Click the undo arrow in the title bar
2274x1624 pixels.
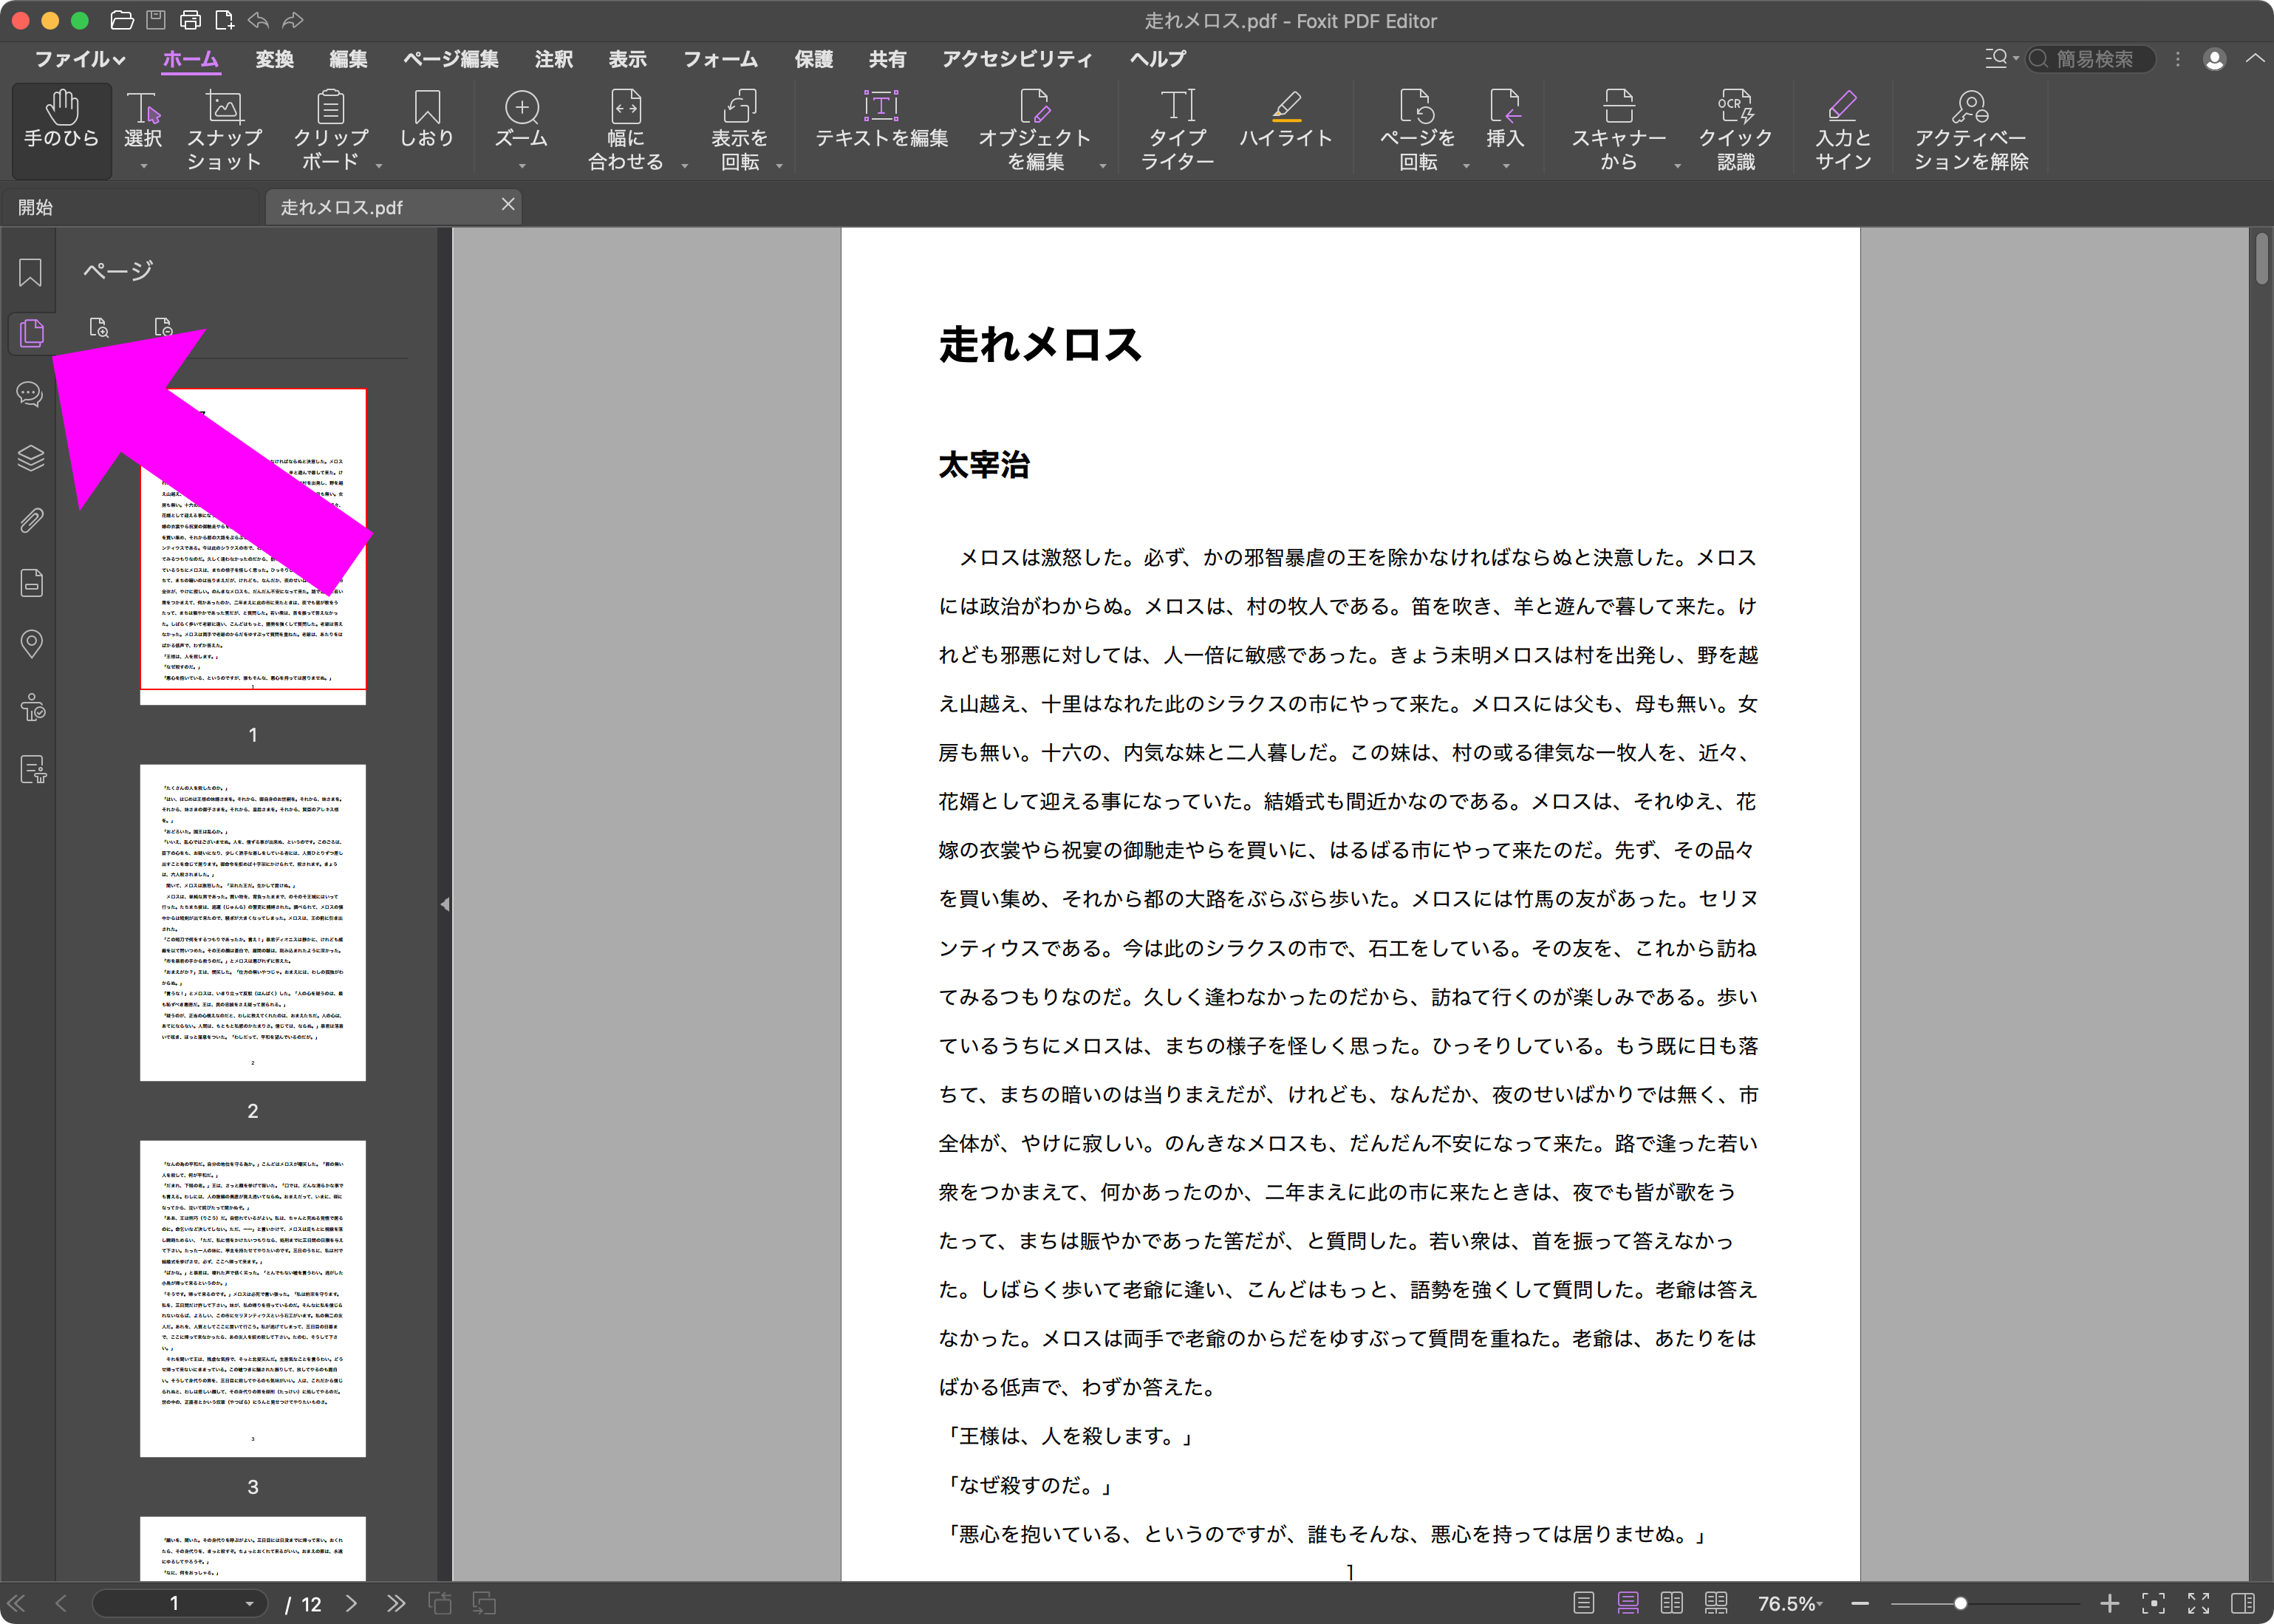[258, 20]
